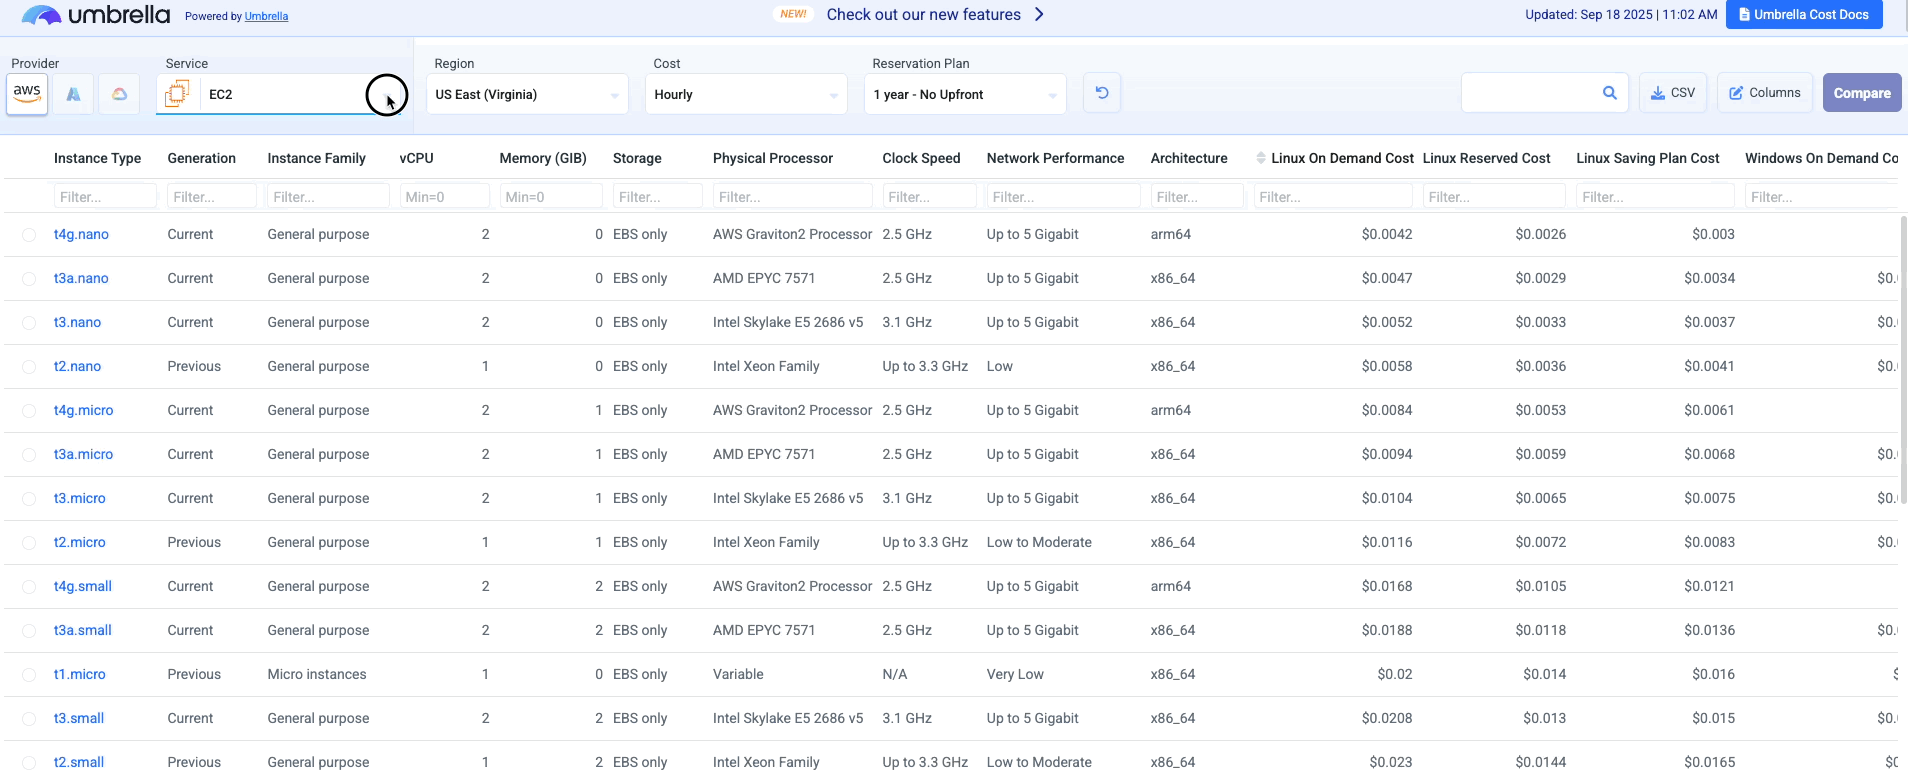This screenshot has height=778, width=1908.
Task: Focus the Linux Reserved Cost filter field
Action: coord(1494,197)
